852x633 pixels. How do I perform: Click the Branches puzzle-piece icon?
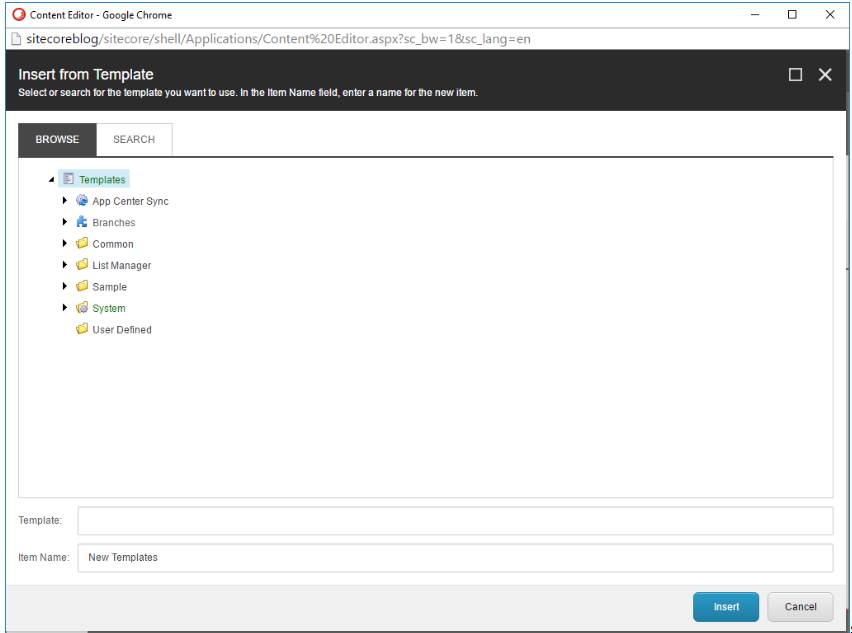82,222
